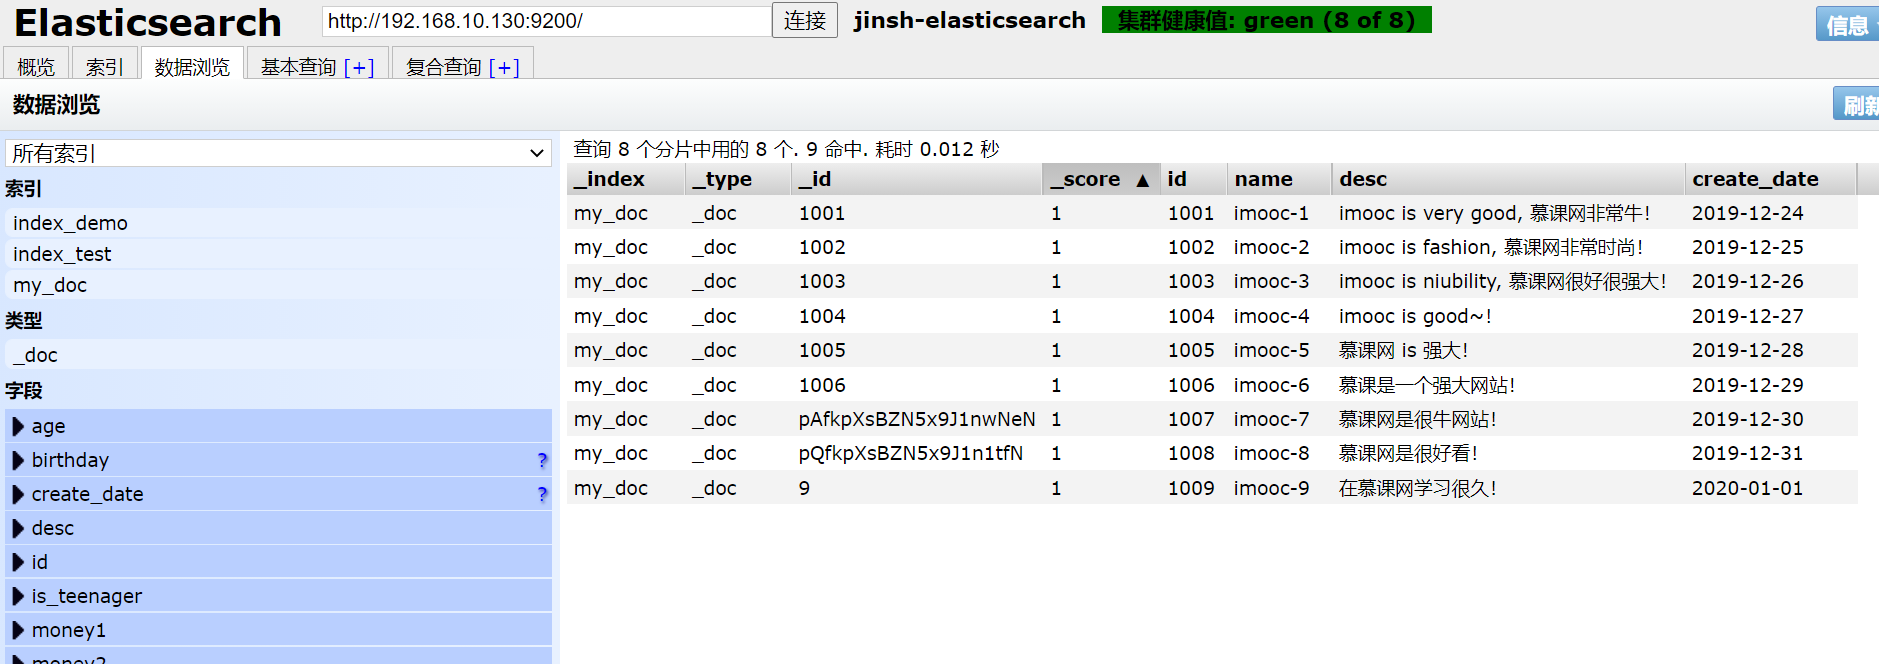The width and height of the screenshot is (1879, 664).
Task: Sort by the _index column header
Action: click(625, 179)
